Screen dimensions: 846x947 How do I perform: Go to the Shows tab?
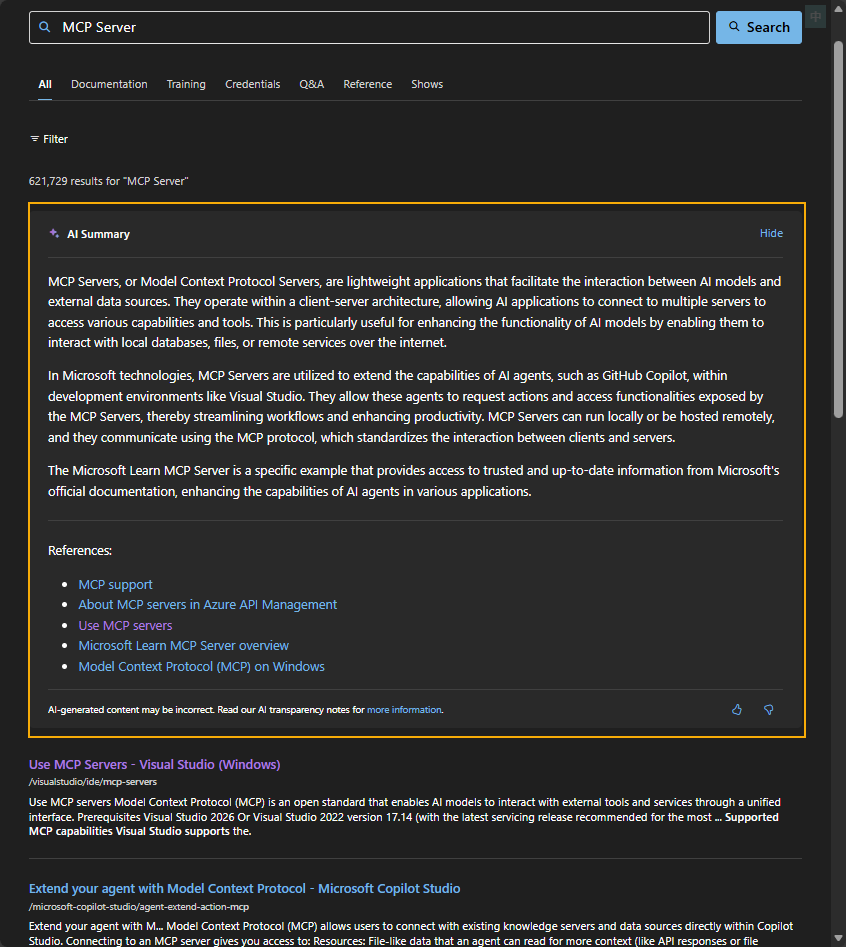click(x=426, y=84)
